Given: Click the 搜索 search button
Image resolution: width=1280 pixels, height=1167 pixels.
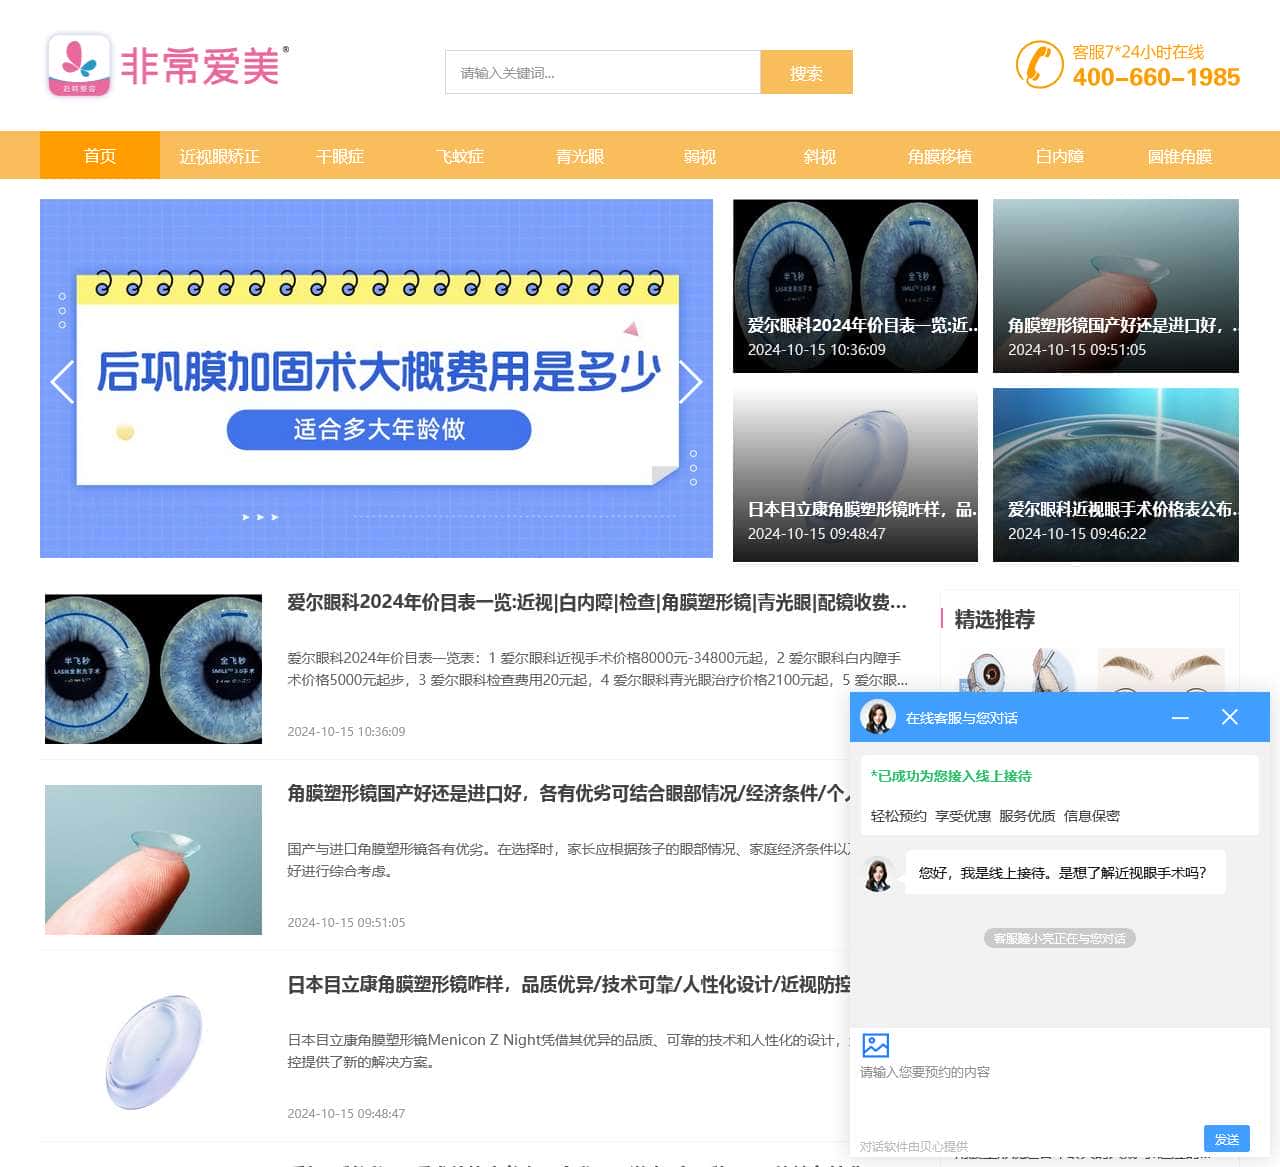Looking at the screenshot, I should (806, 72).
